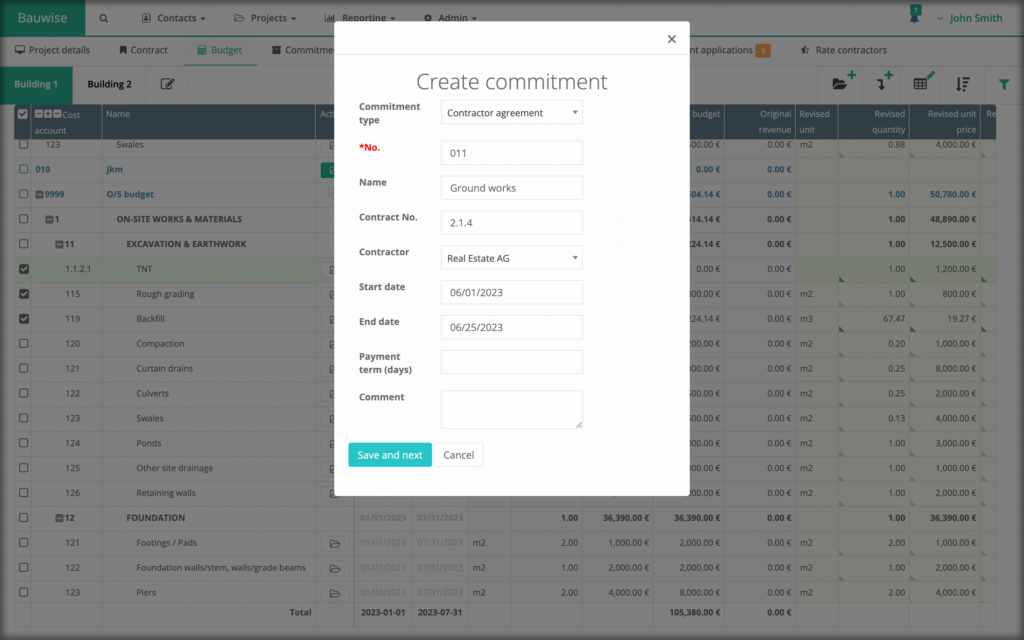Click the green filter funnel icon
This screenshot has width=1024, height=640.
pyautogui.click(x=1004, y=84)
